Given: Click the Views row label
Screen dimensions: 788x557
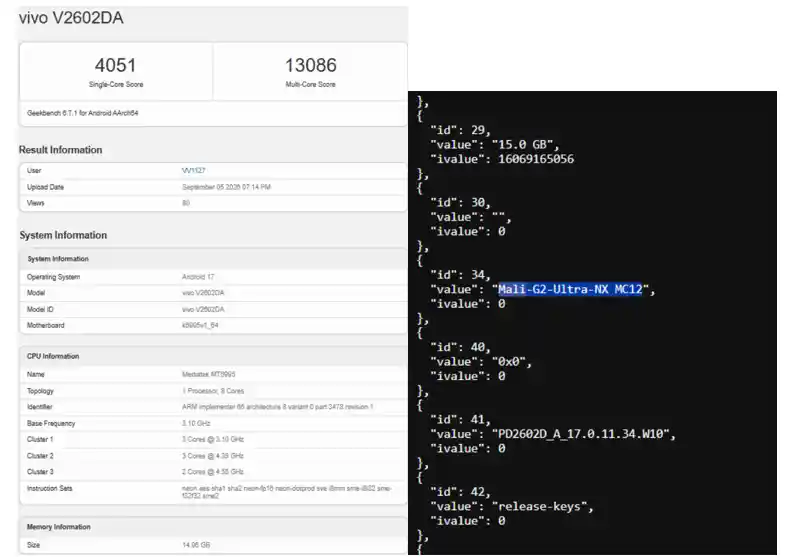Looking at the screenshot, I should click(35, 203).
